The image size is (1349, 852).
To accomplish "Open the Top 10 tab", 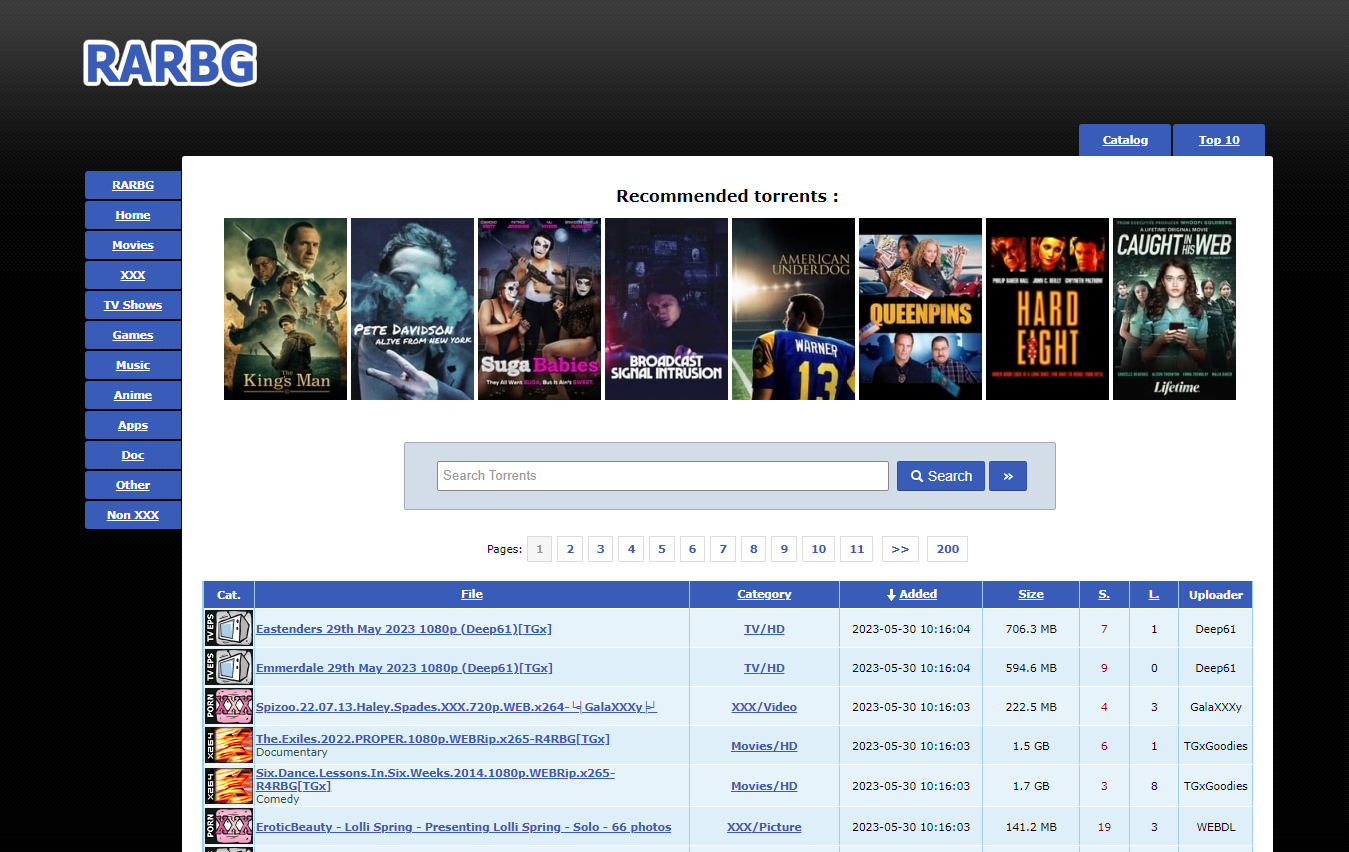I will 1219,140.
